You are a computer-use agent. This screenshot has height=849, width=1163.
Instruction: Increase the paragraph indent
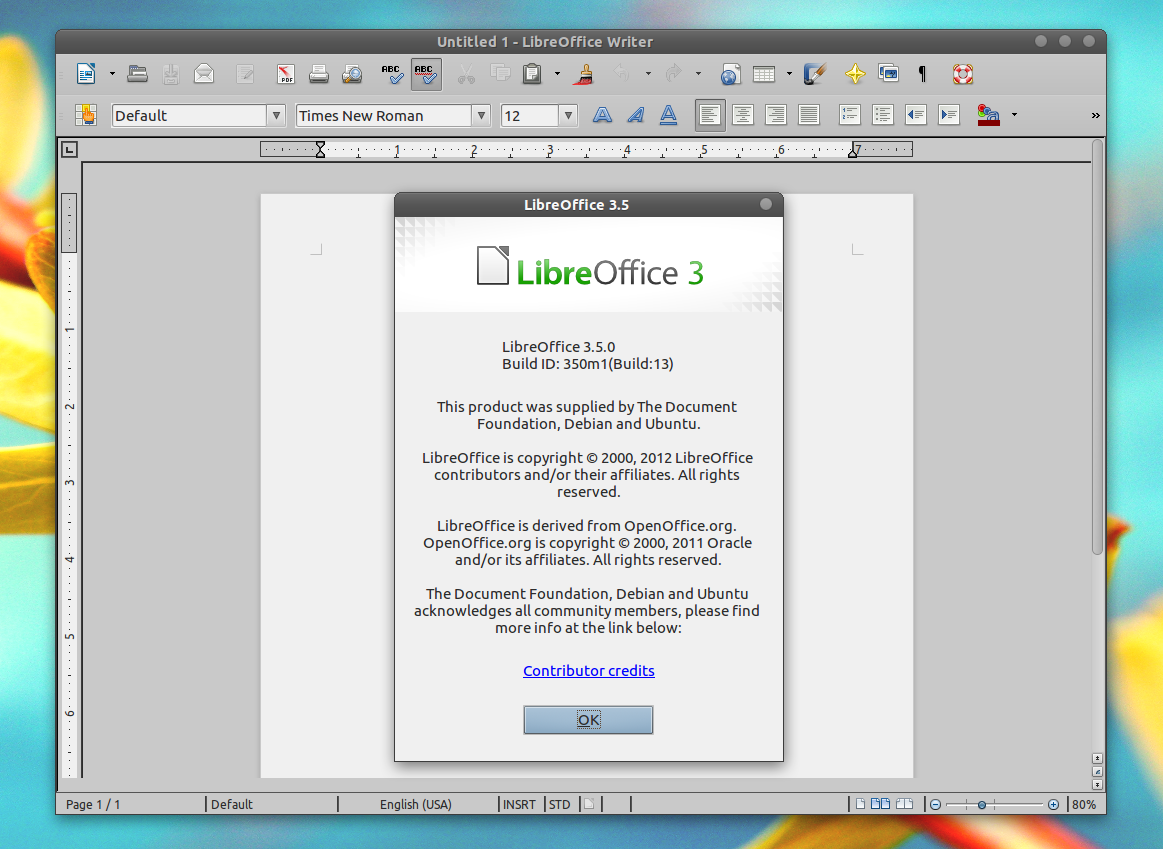(949, 115)
